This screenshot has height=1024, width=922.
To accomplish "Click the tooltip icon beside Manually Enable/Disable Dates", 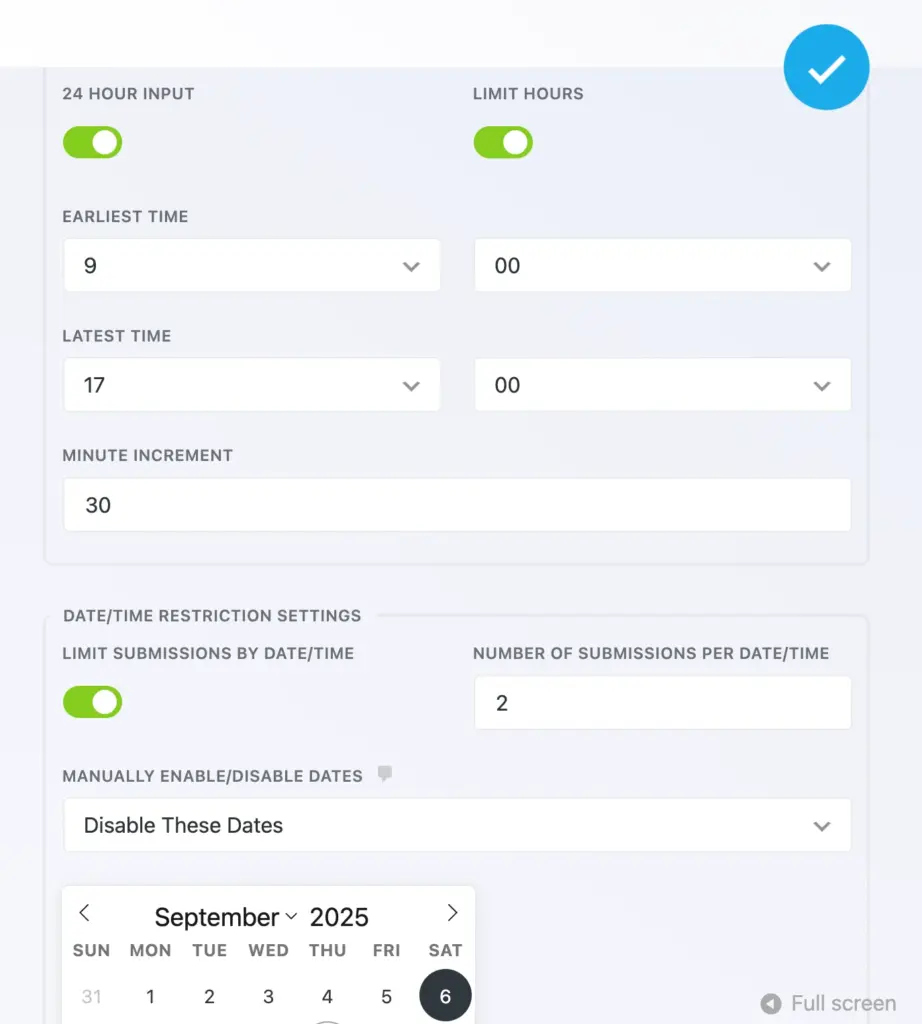I will tap(385, 774).
